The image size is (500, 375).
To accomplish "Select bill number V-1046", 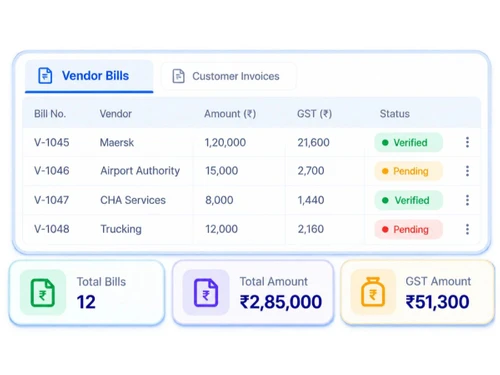I will [x=52, y=171].
